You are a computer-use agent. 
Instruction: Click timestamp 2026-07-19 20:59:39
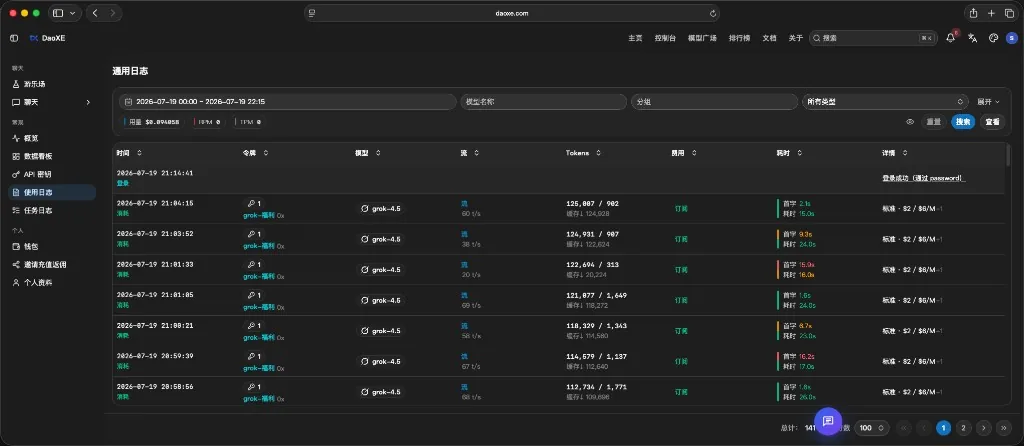tap(155, 356)
